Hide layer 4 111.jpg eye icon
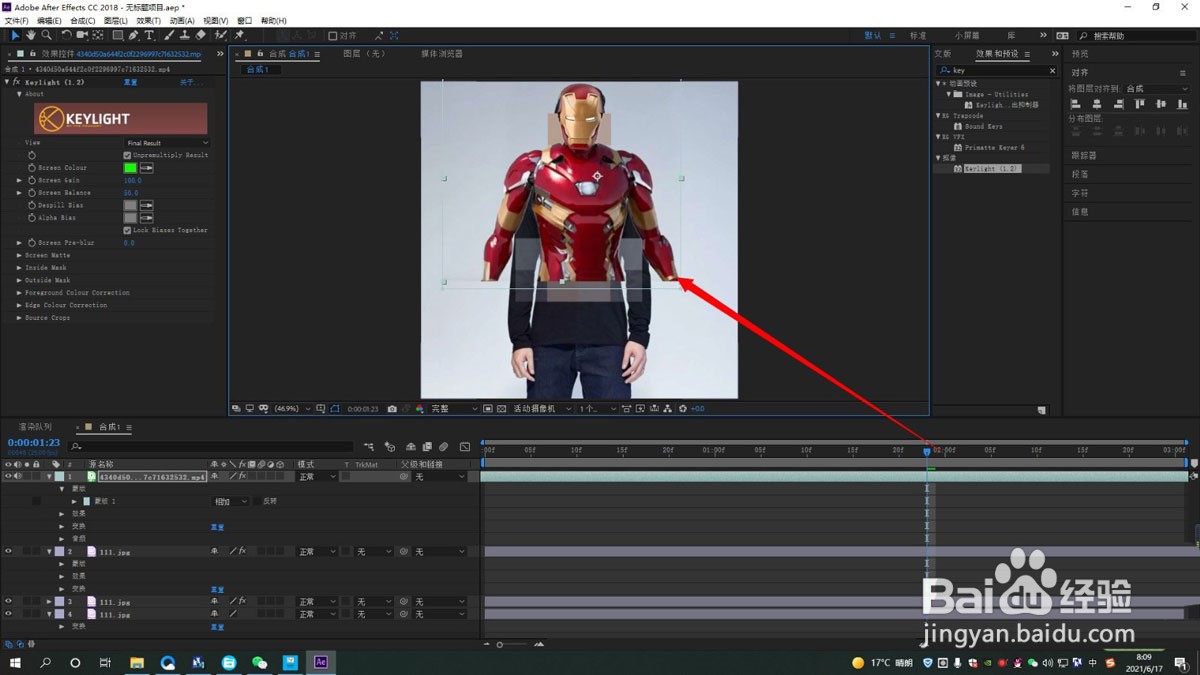The width and height of the screenshot is (1200, 675). tap(8, 614)
